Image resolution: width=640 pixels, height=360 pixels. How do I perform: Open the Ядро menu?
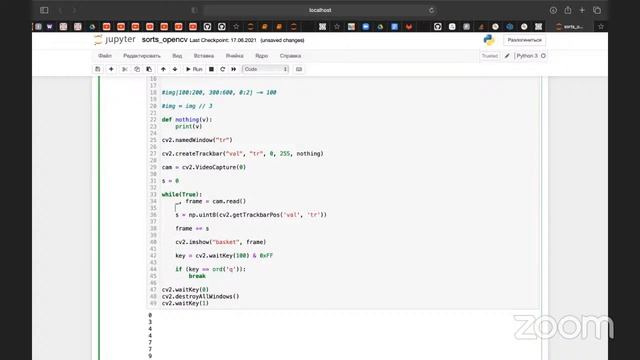(262, 56)
